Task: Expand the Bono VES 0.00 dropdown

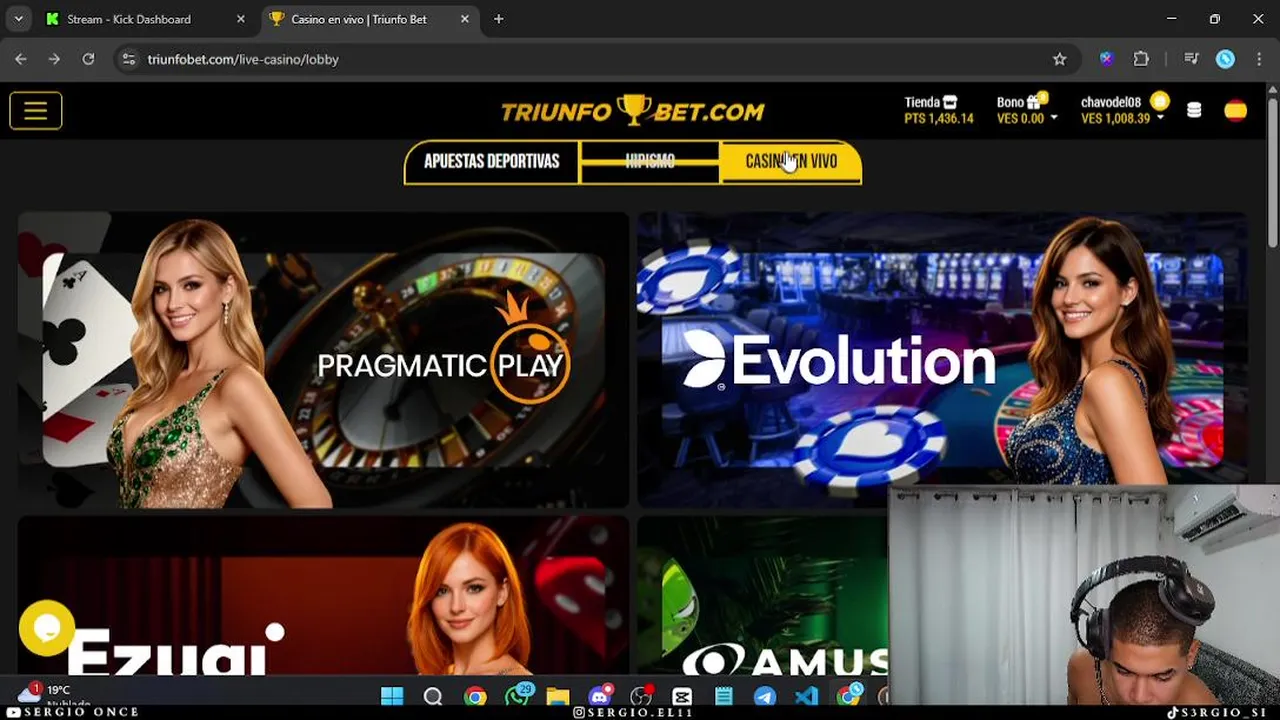Action: pyautogui.click(x=1053, y=118)
